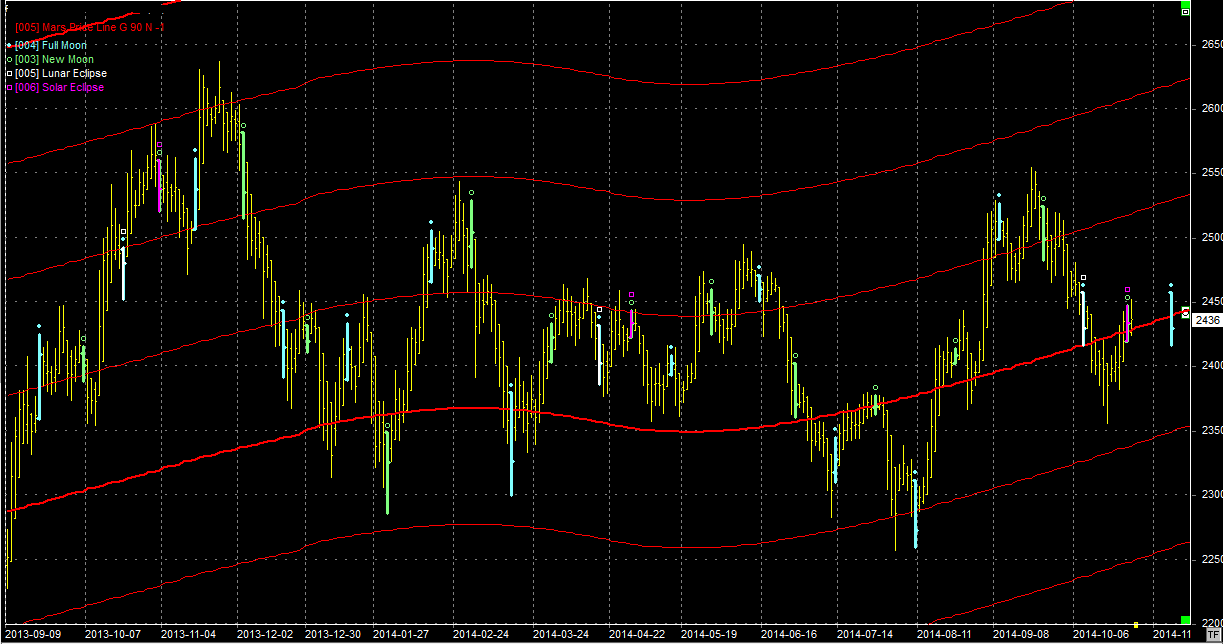Screen dimensions: 1223x644
Task: Click the white Lunar Eclipse legend square
Action: (9, 73)
